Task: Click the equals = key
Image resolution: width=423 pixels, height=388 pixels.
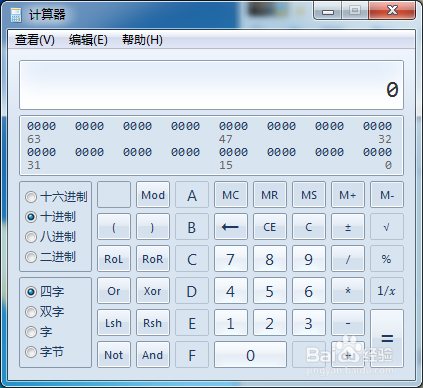Action: (x=387, y=339)
